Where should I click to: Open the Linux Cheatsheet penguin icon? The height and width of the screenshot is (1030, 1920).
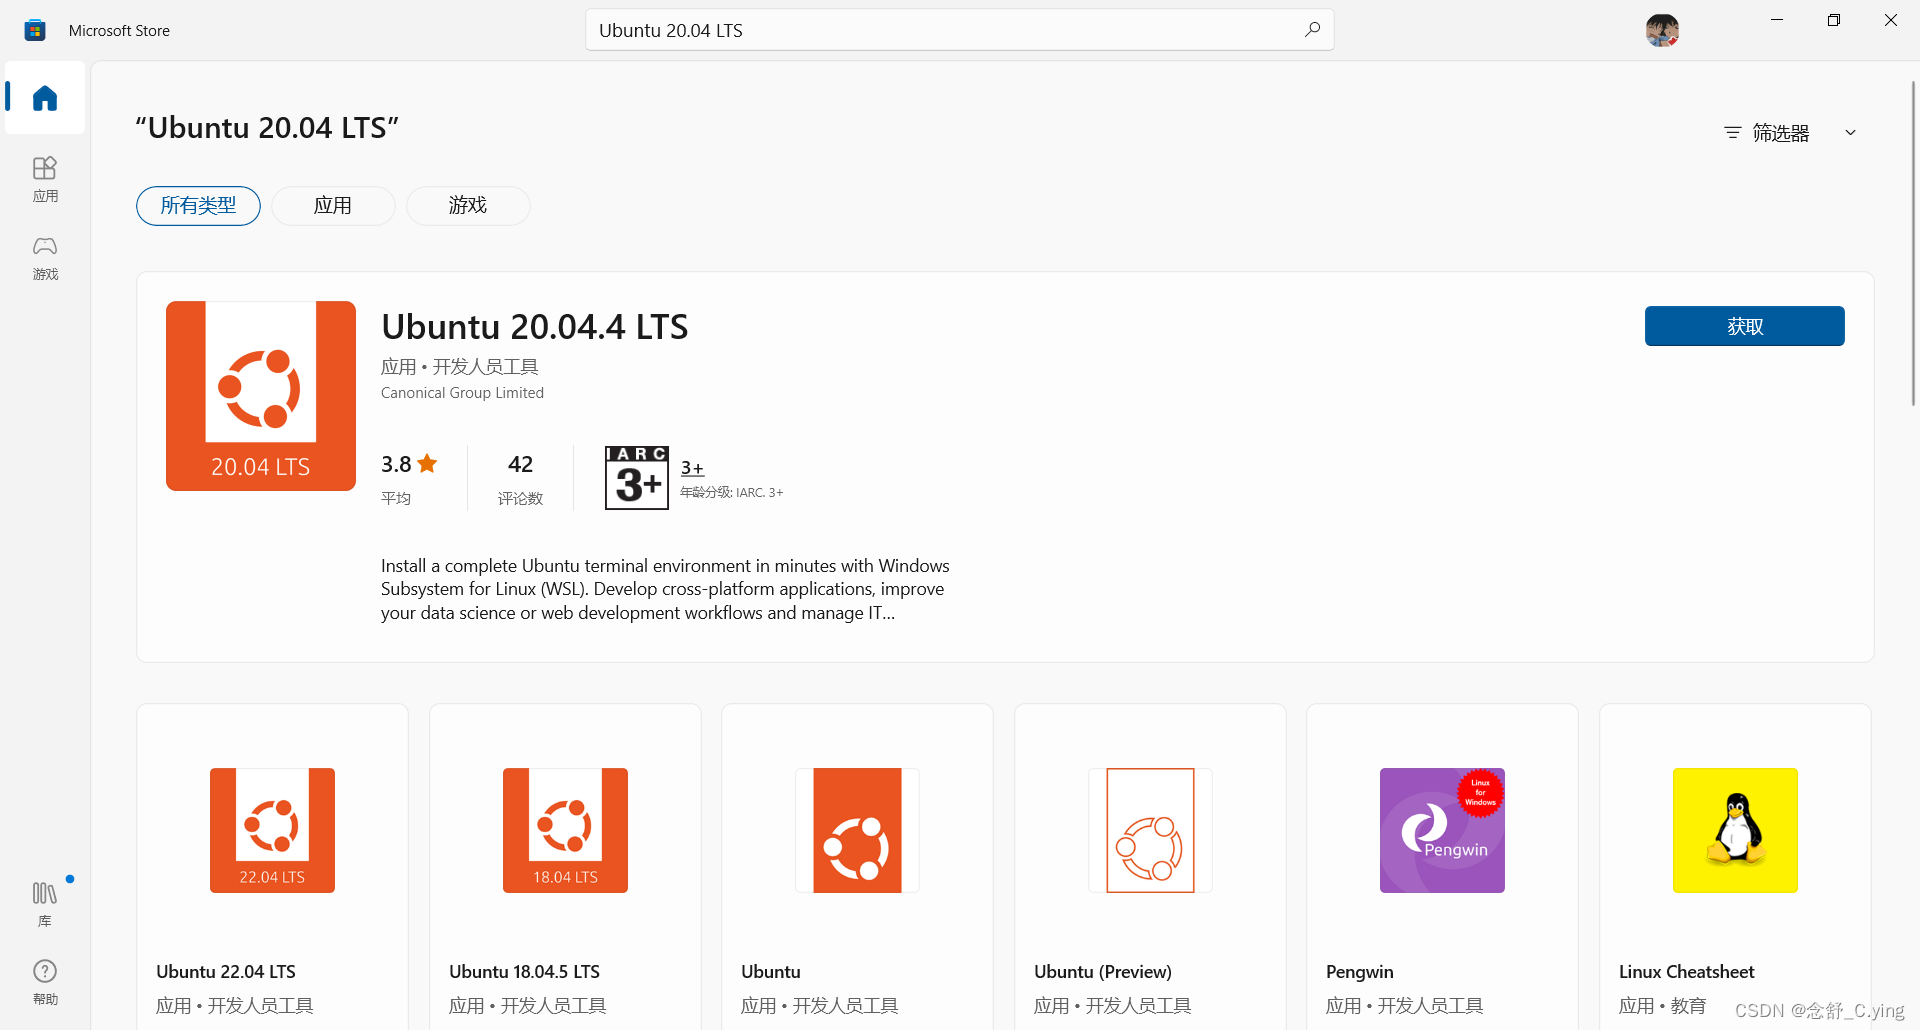click(1735, 830)
